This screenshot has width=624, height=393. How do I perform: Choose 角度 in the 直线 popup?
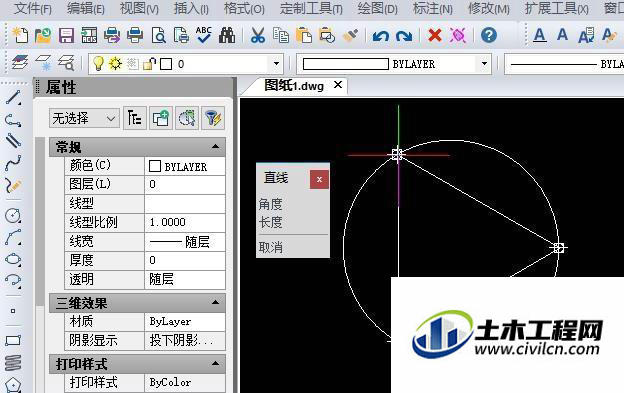coord(271,204)
